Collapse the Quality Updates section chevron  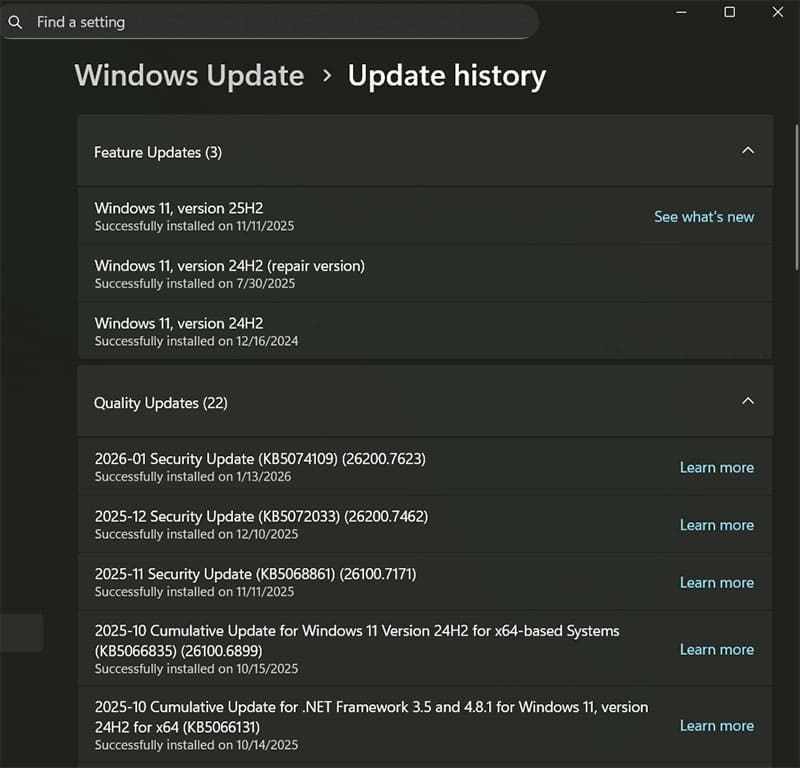[x=748, y=401]
